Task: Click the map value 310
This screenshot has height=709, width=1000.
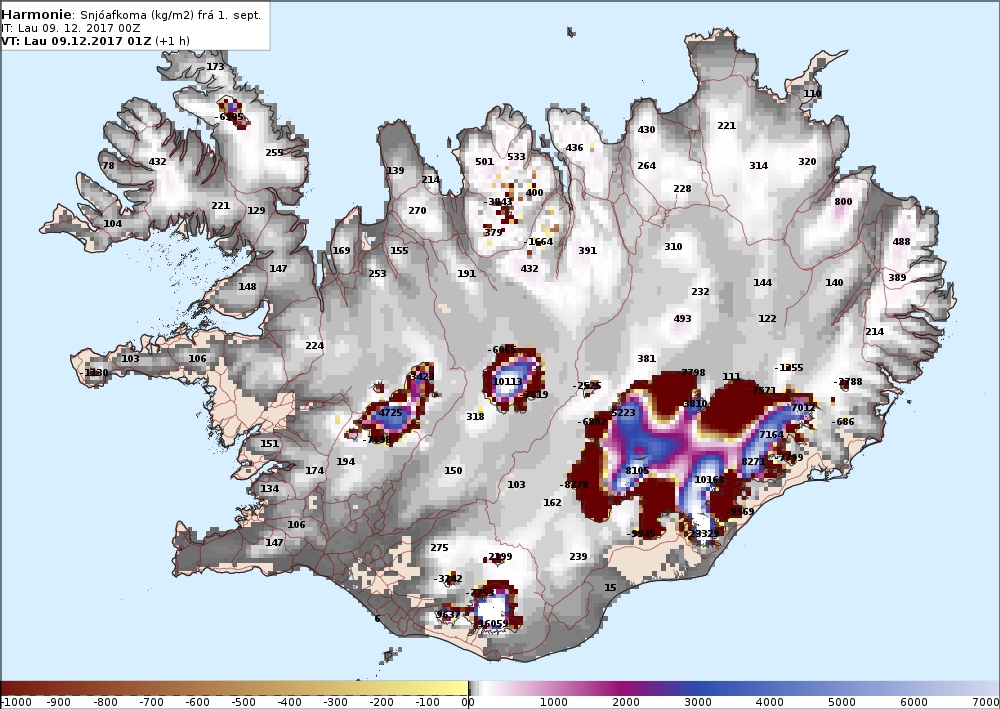Action: [673, 246]
